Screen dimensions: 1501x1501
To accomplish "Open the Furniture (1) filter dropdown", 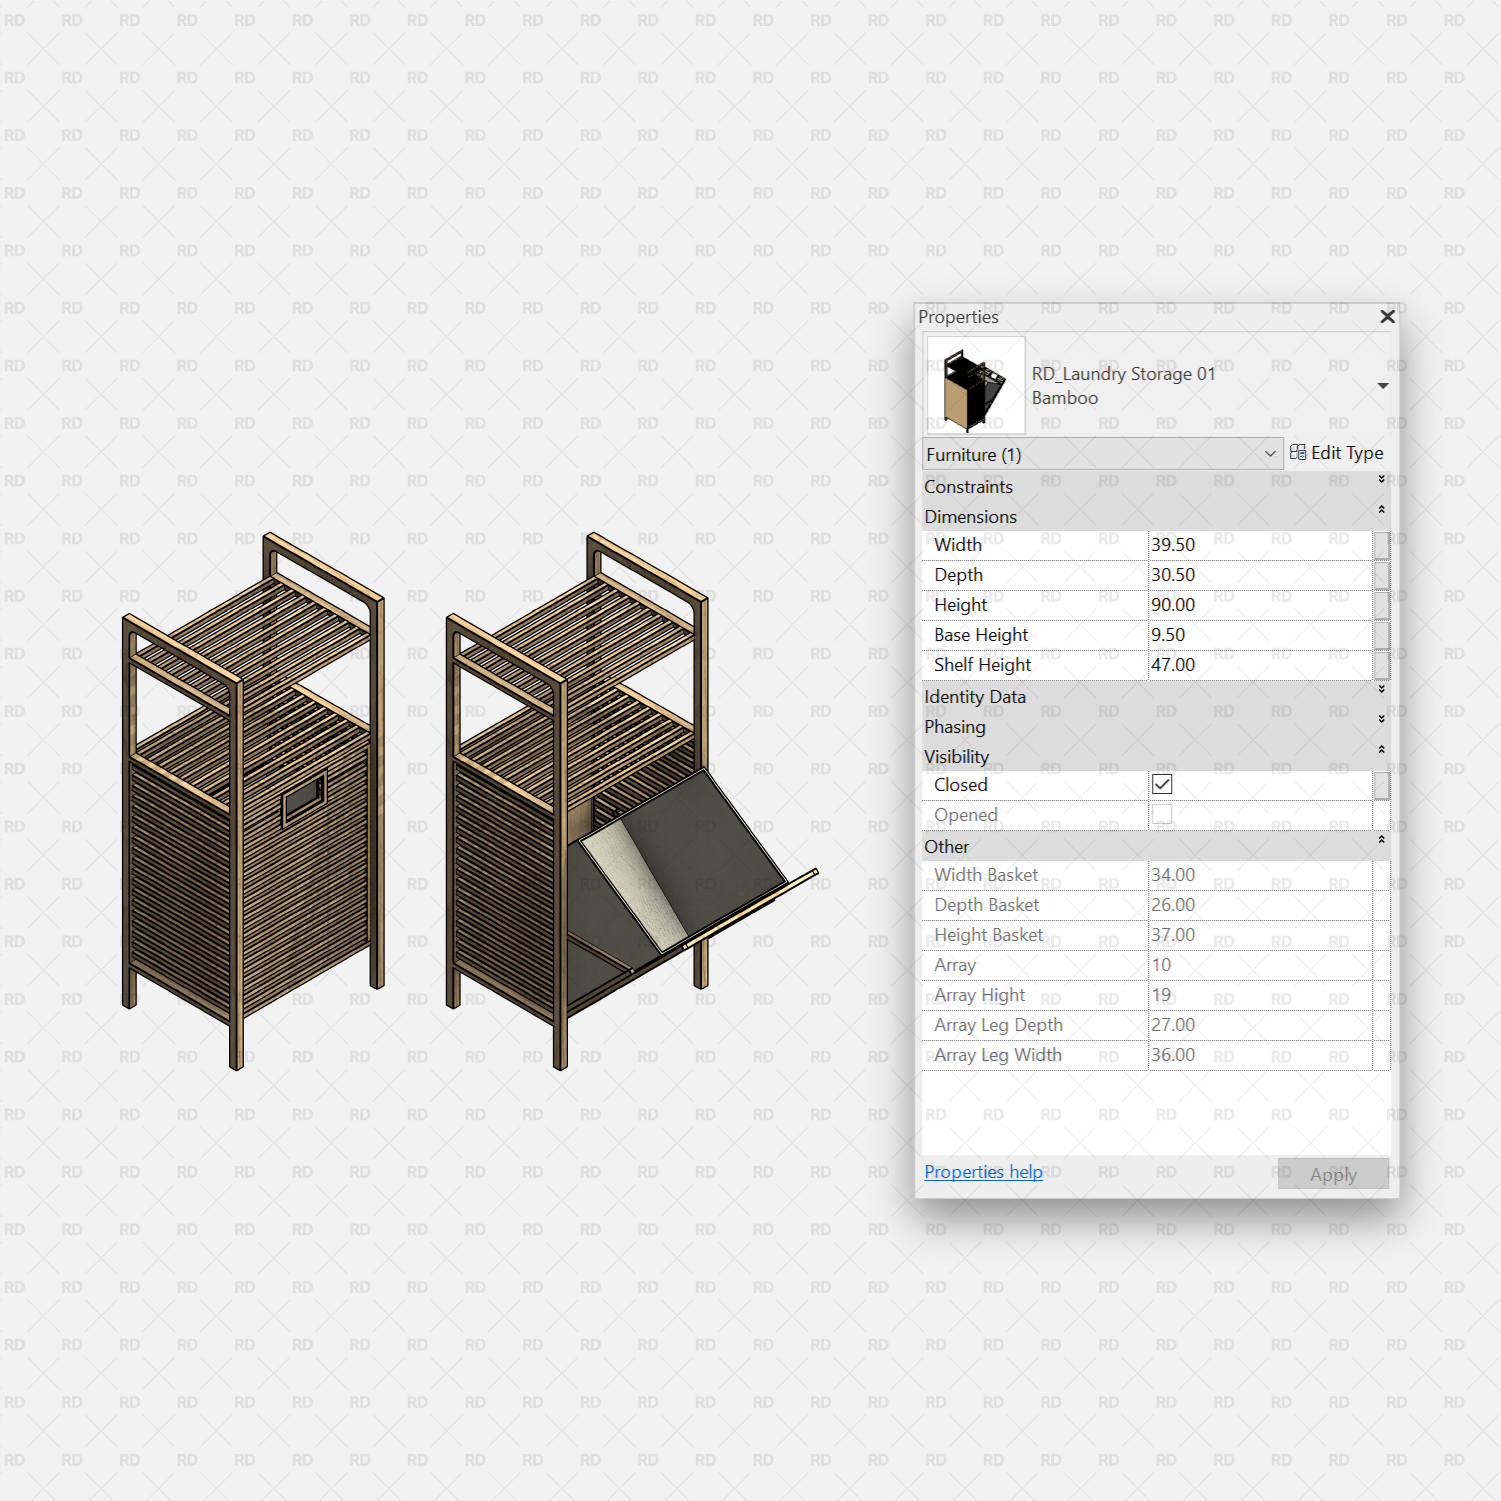I will [x=1270, y=453].
